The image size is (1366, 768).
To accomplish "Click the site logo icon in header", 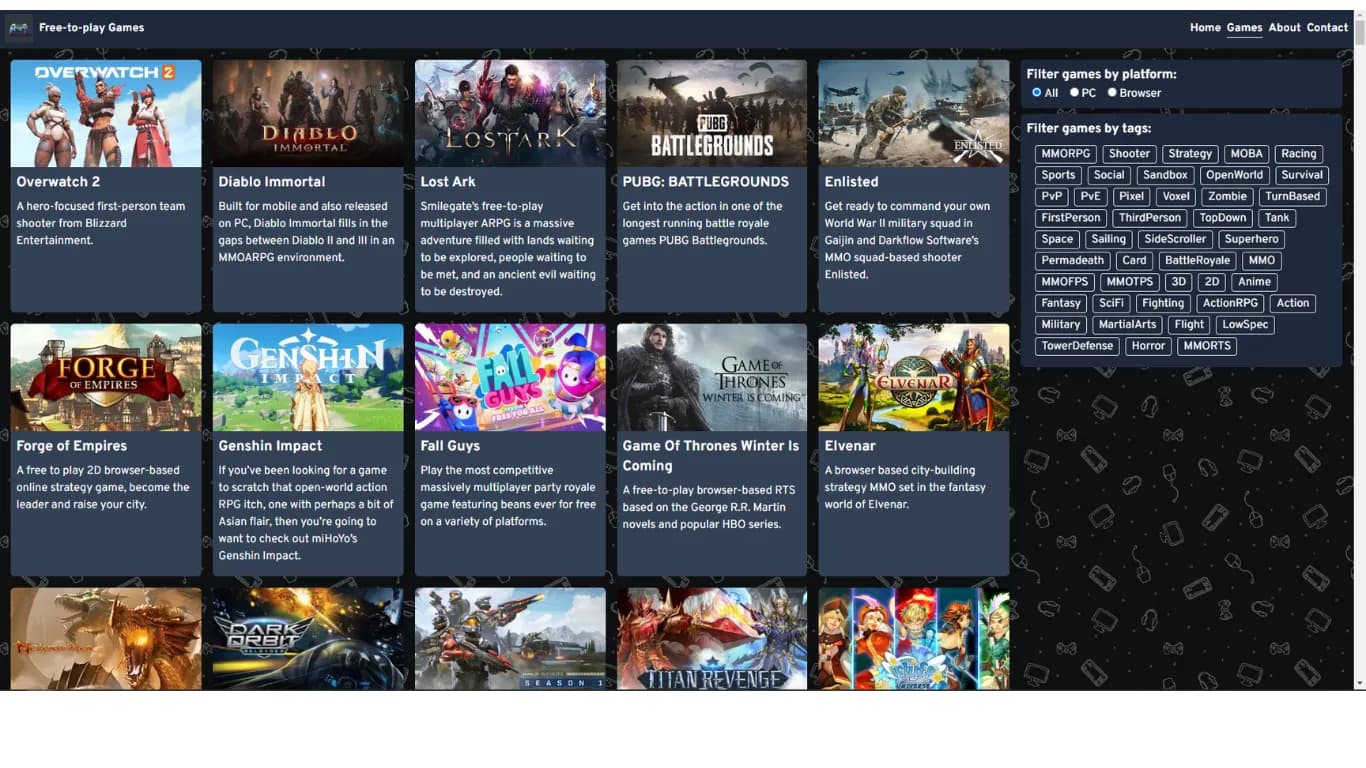I will point(19,28).
